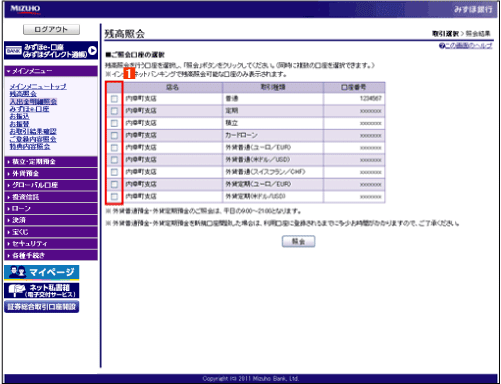The width and height of the screenshot is (501, 384).
Task: Click the 店名 column header
Action: coord(173,87)
